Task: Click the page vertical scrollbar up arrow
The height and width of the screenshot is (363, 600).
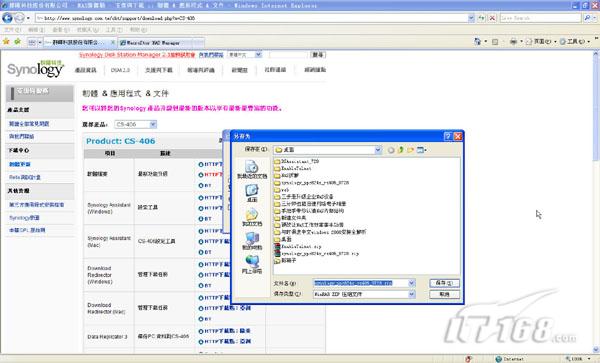Action: [596, 54]
